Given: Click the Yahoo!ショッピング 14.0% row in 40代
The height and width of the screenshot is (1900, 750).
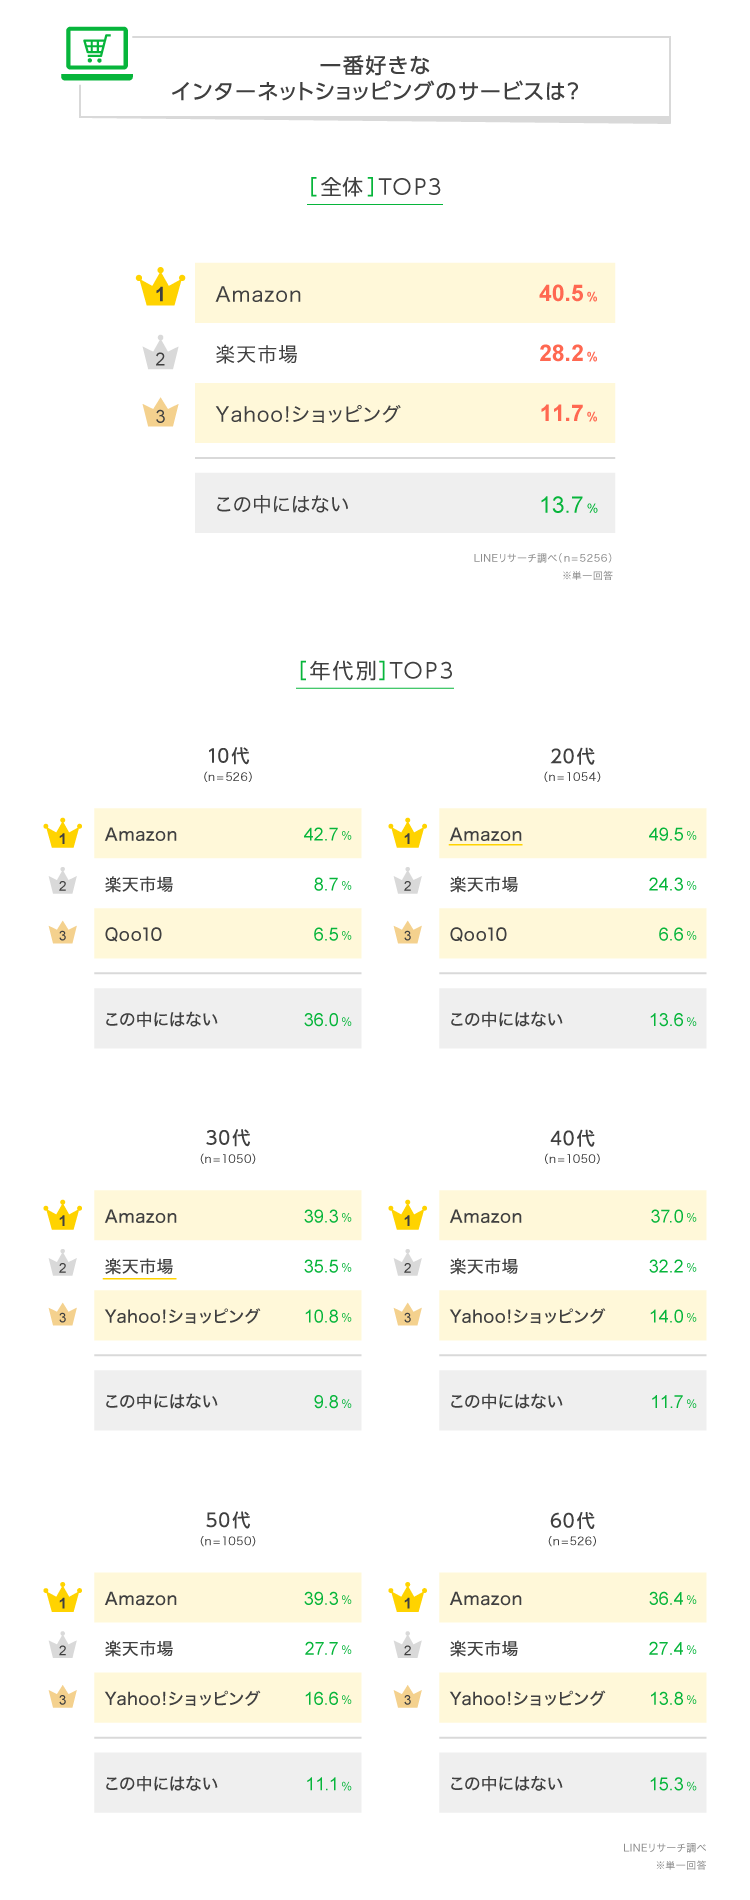Looking at the screenshot, I should coord(573,1316).
